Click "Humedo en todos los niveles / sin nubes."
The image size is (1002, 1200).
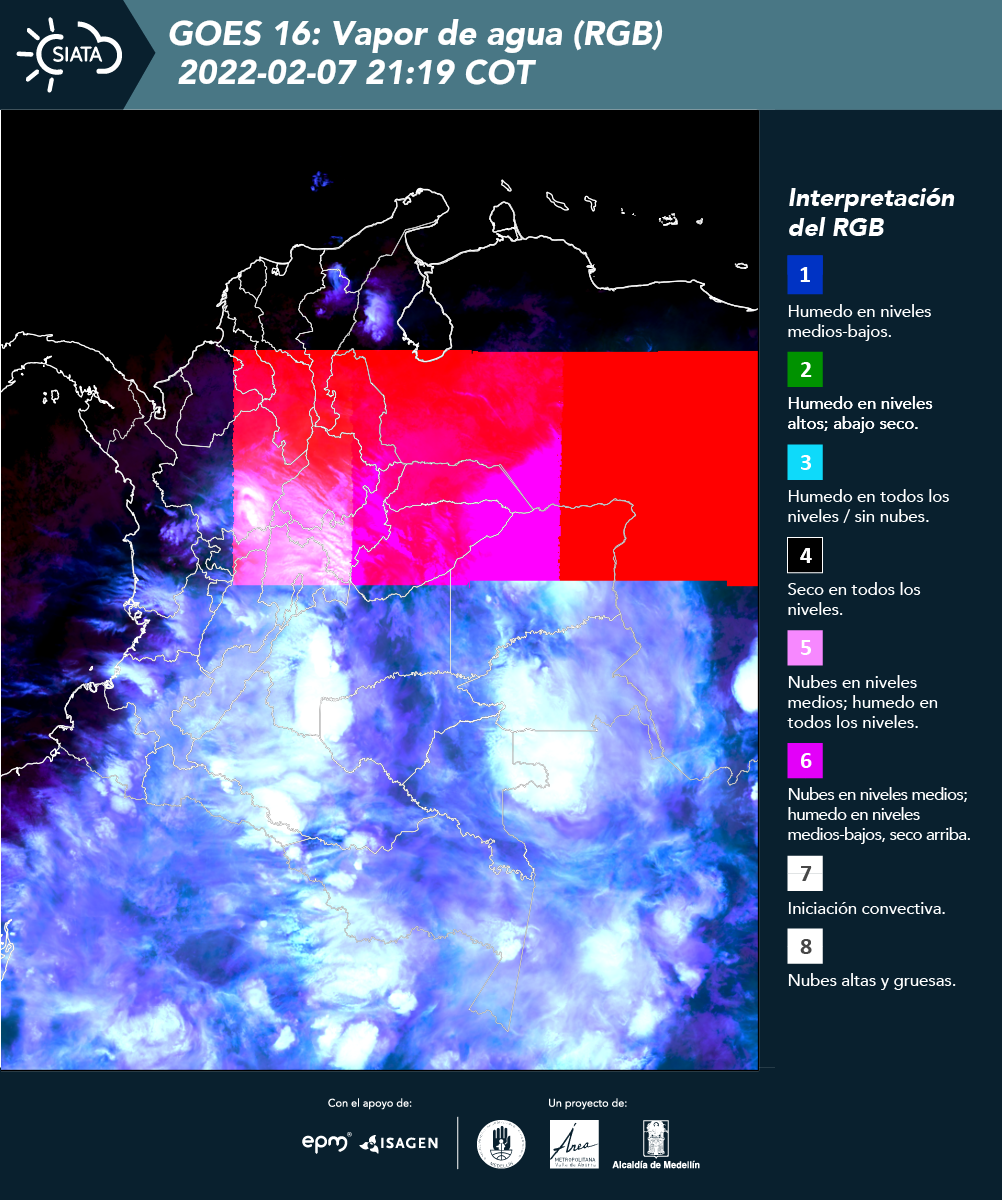869,506
